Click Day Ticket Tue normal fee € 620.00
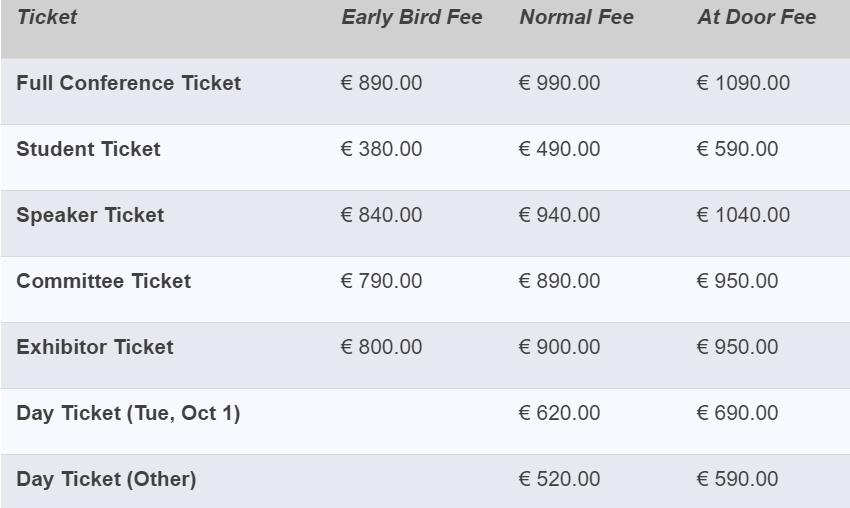The width and height of the screenshot is (850, 508). click(559, 413)
